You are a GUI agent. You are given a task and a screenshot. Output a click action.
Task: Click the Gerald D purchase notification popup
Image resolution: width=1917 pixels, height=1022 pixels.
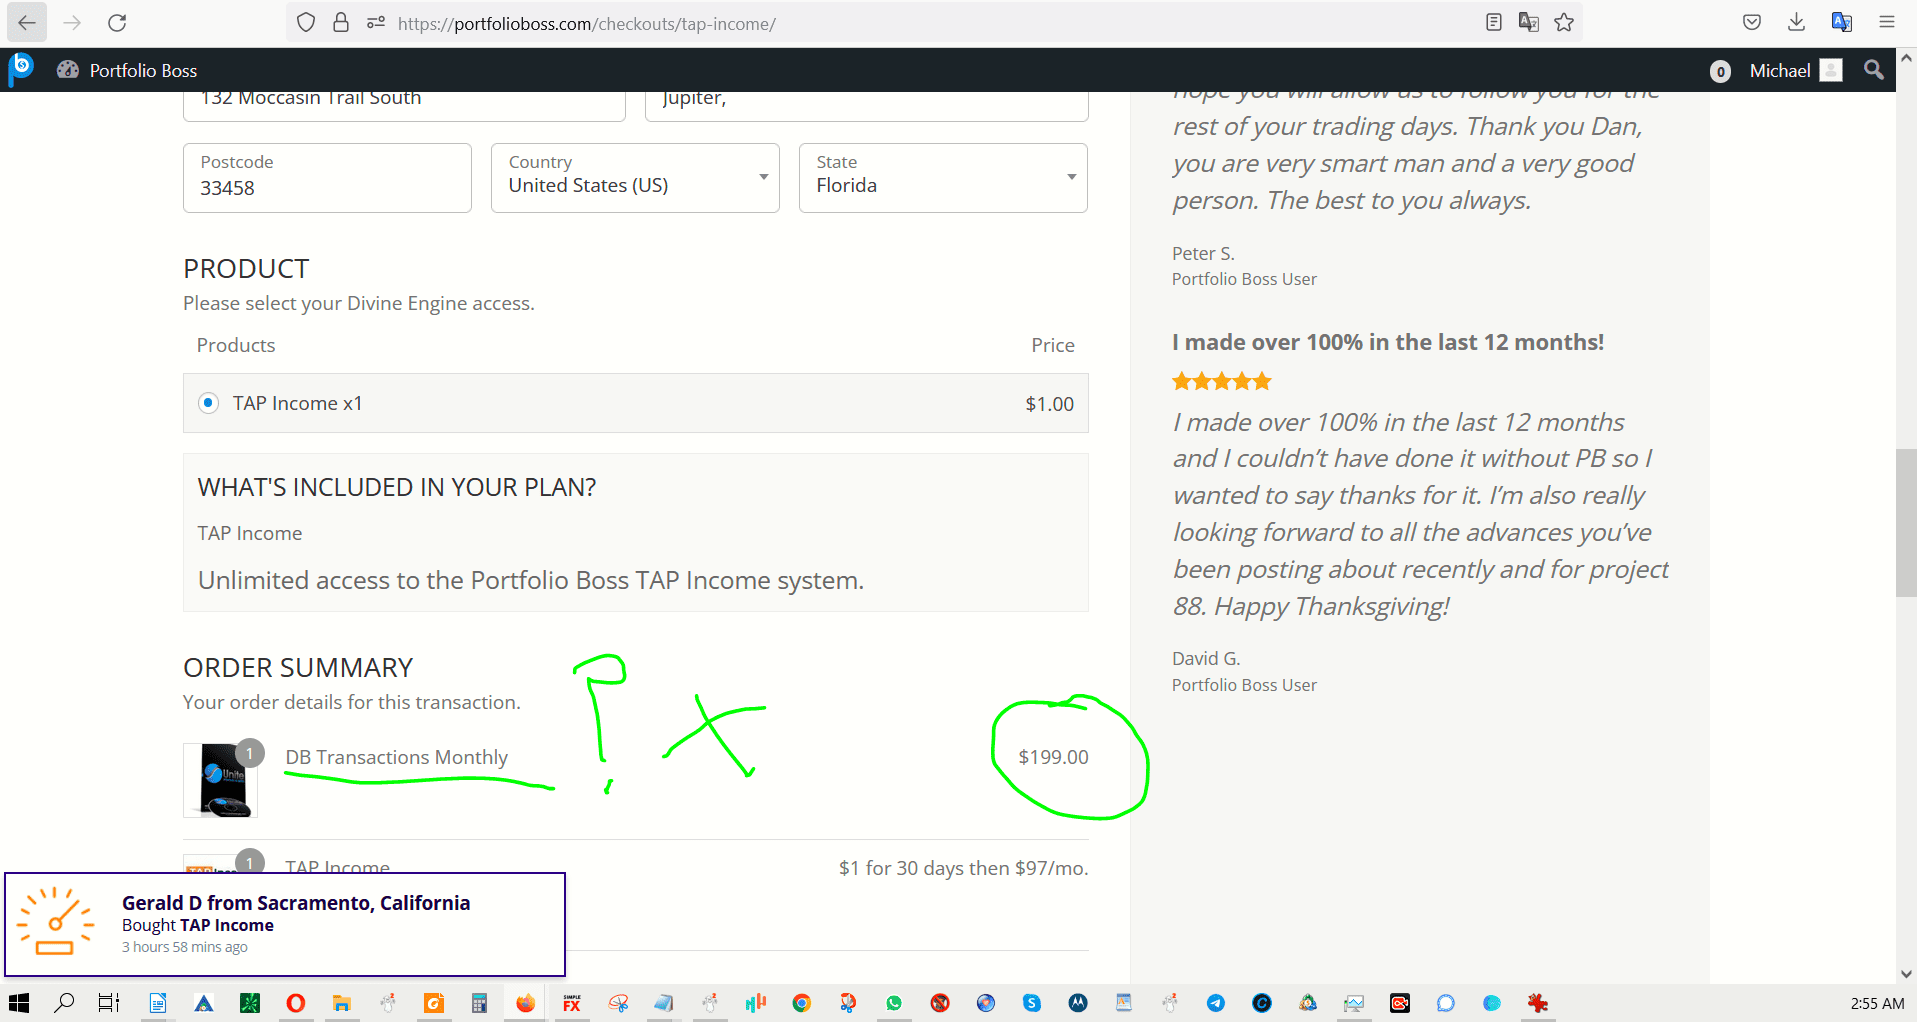(285, 924)
